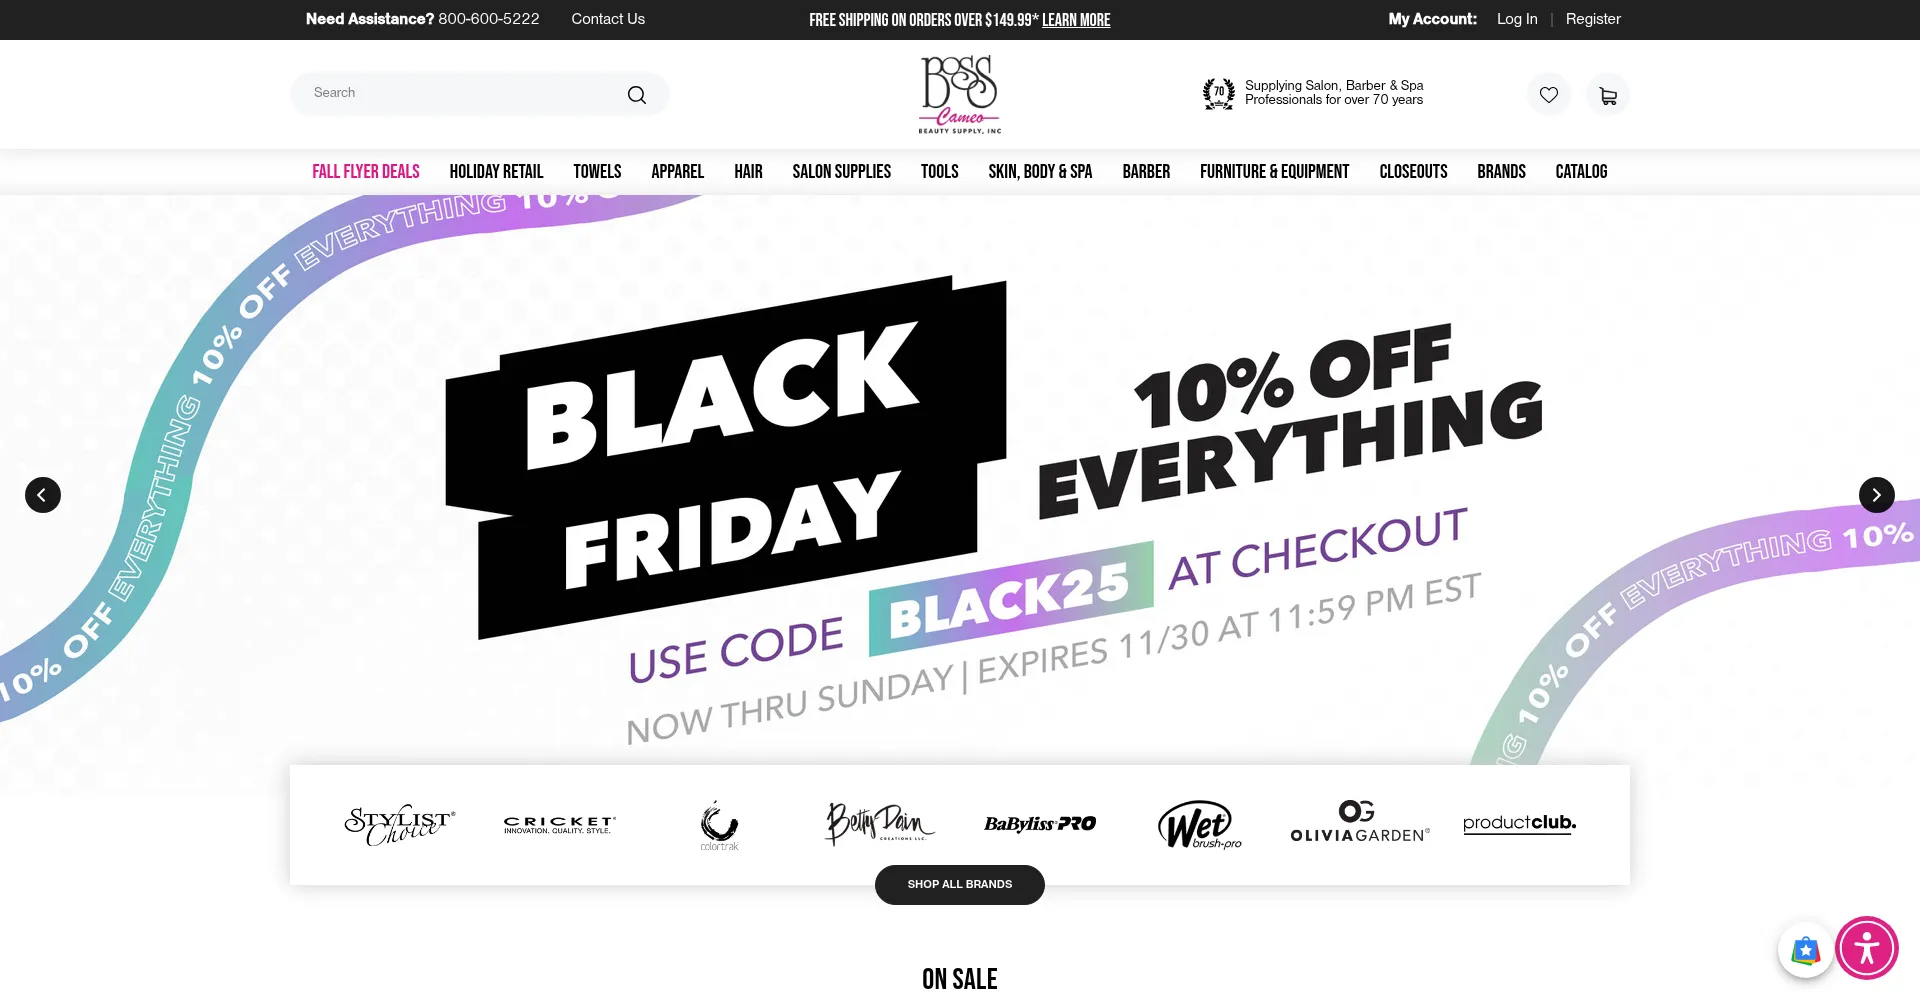Image resolution: width=1920 pixels, height=993 pixels.
Task: Select the Wet Brush Pro logo
Action: pyautogui.click(x=1199, y=825)
